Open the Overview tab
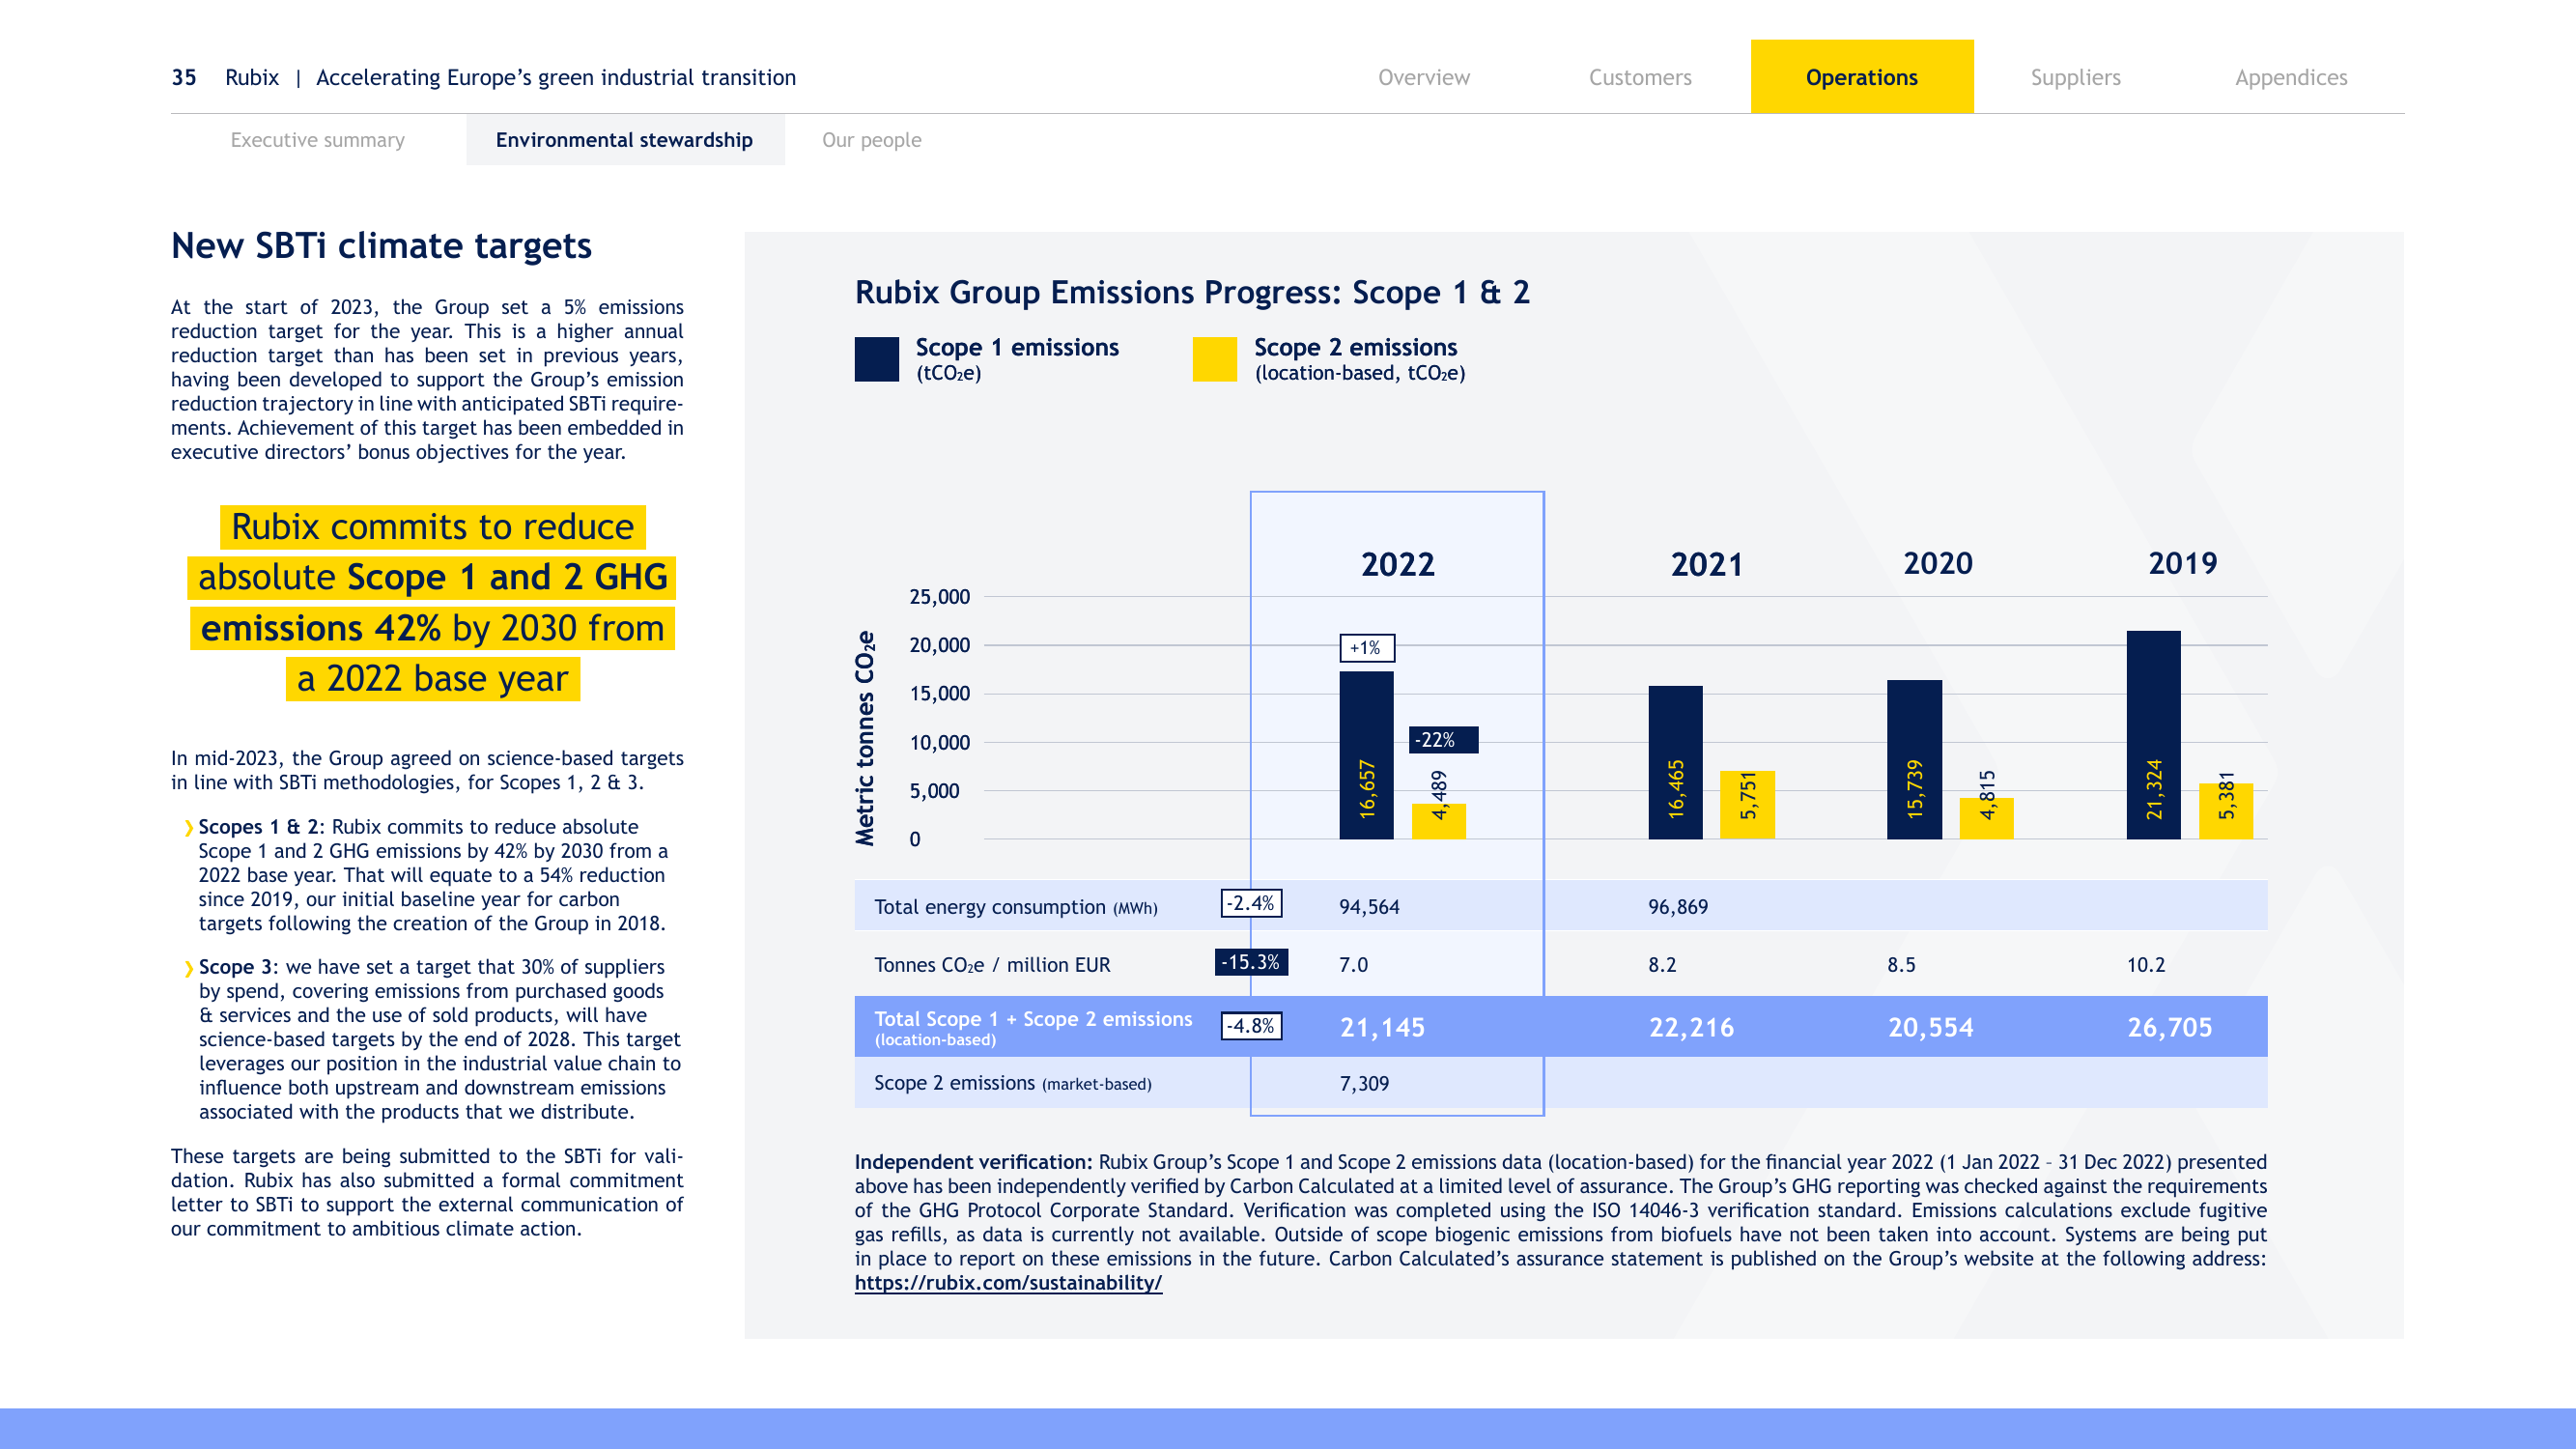The width and height of the screenshot is (2576, 1449). [x=1423, y=77]
